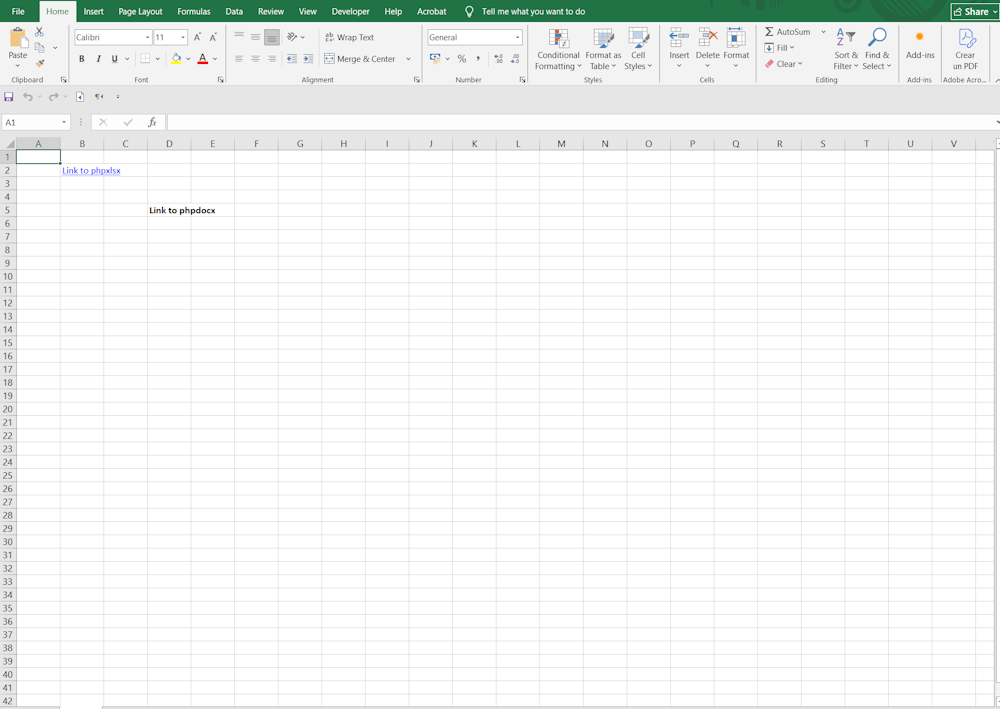
Task: Click the Increase Indent icon
Action: [307, 59]
